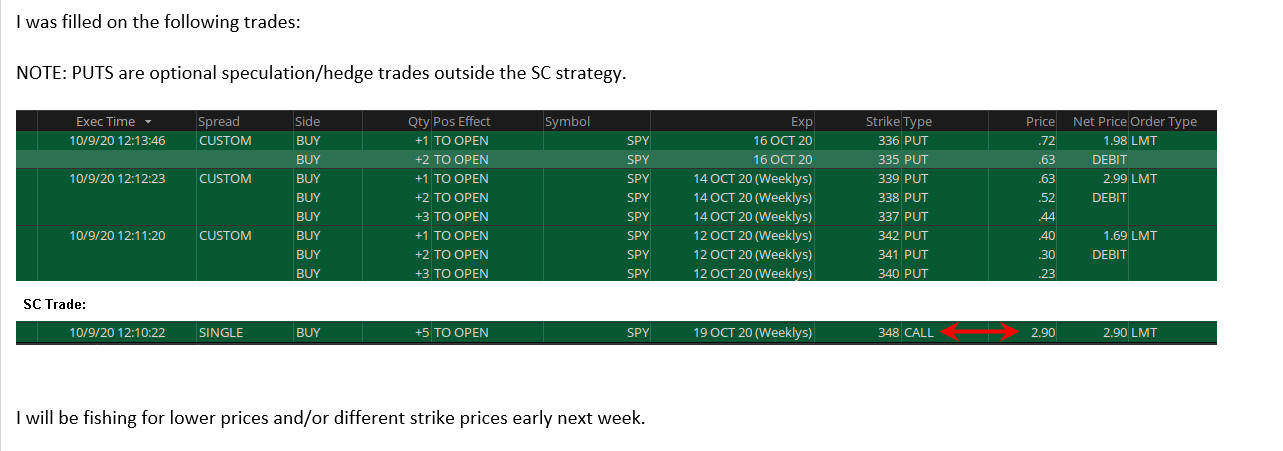Click the Exec Time sort arrow
The image size is (1283, 451).
pos(149,122)
